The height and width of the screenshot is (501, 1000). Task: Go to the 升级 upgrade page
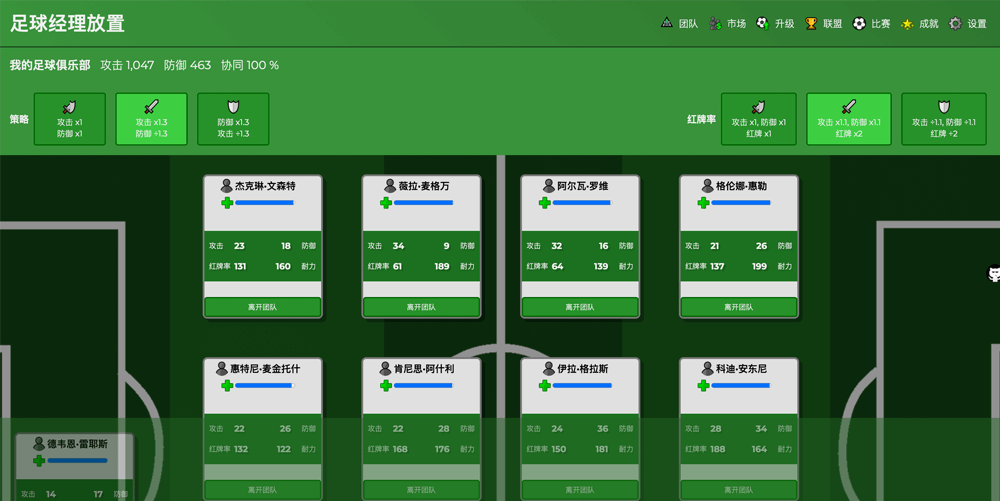[x=775, y=24]
